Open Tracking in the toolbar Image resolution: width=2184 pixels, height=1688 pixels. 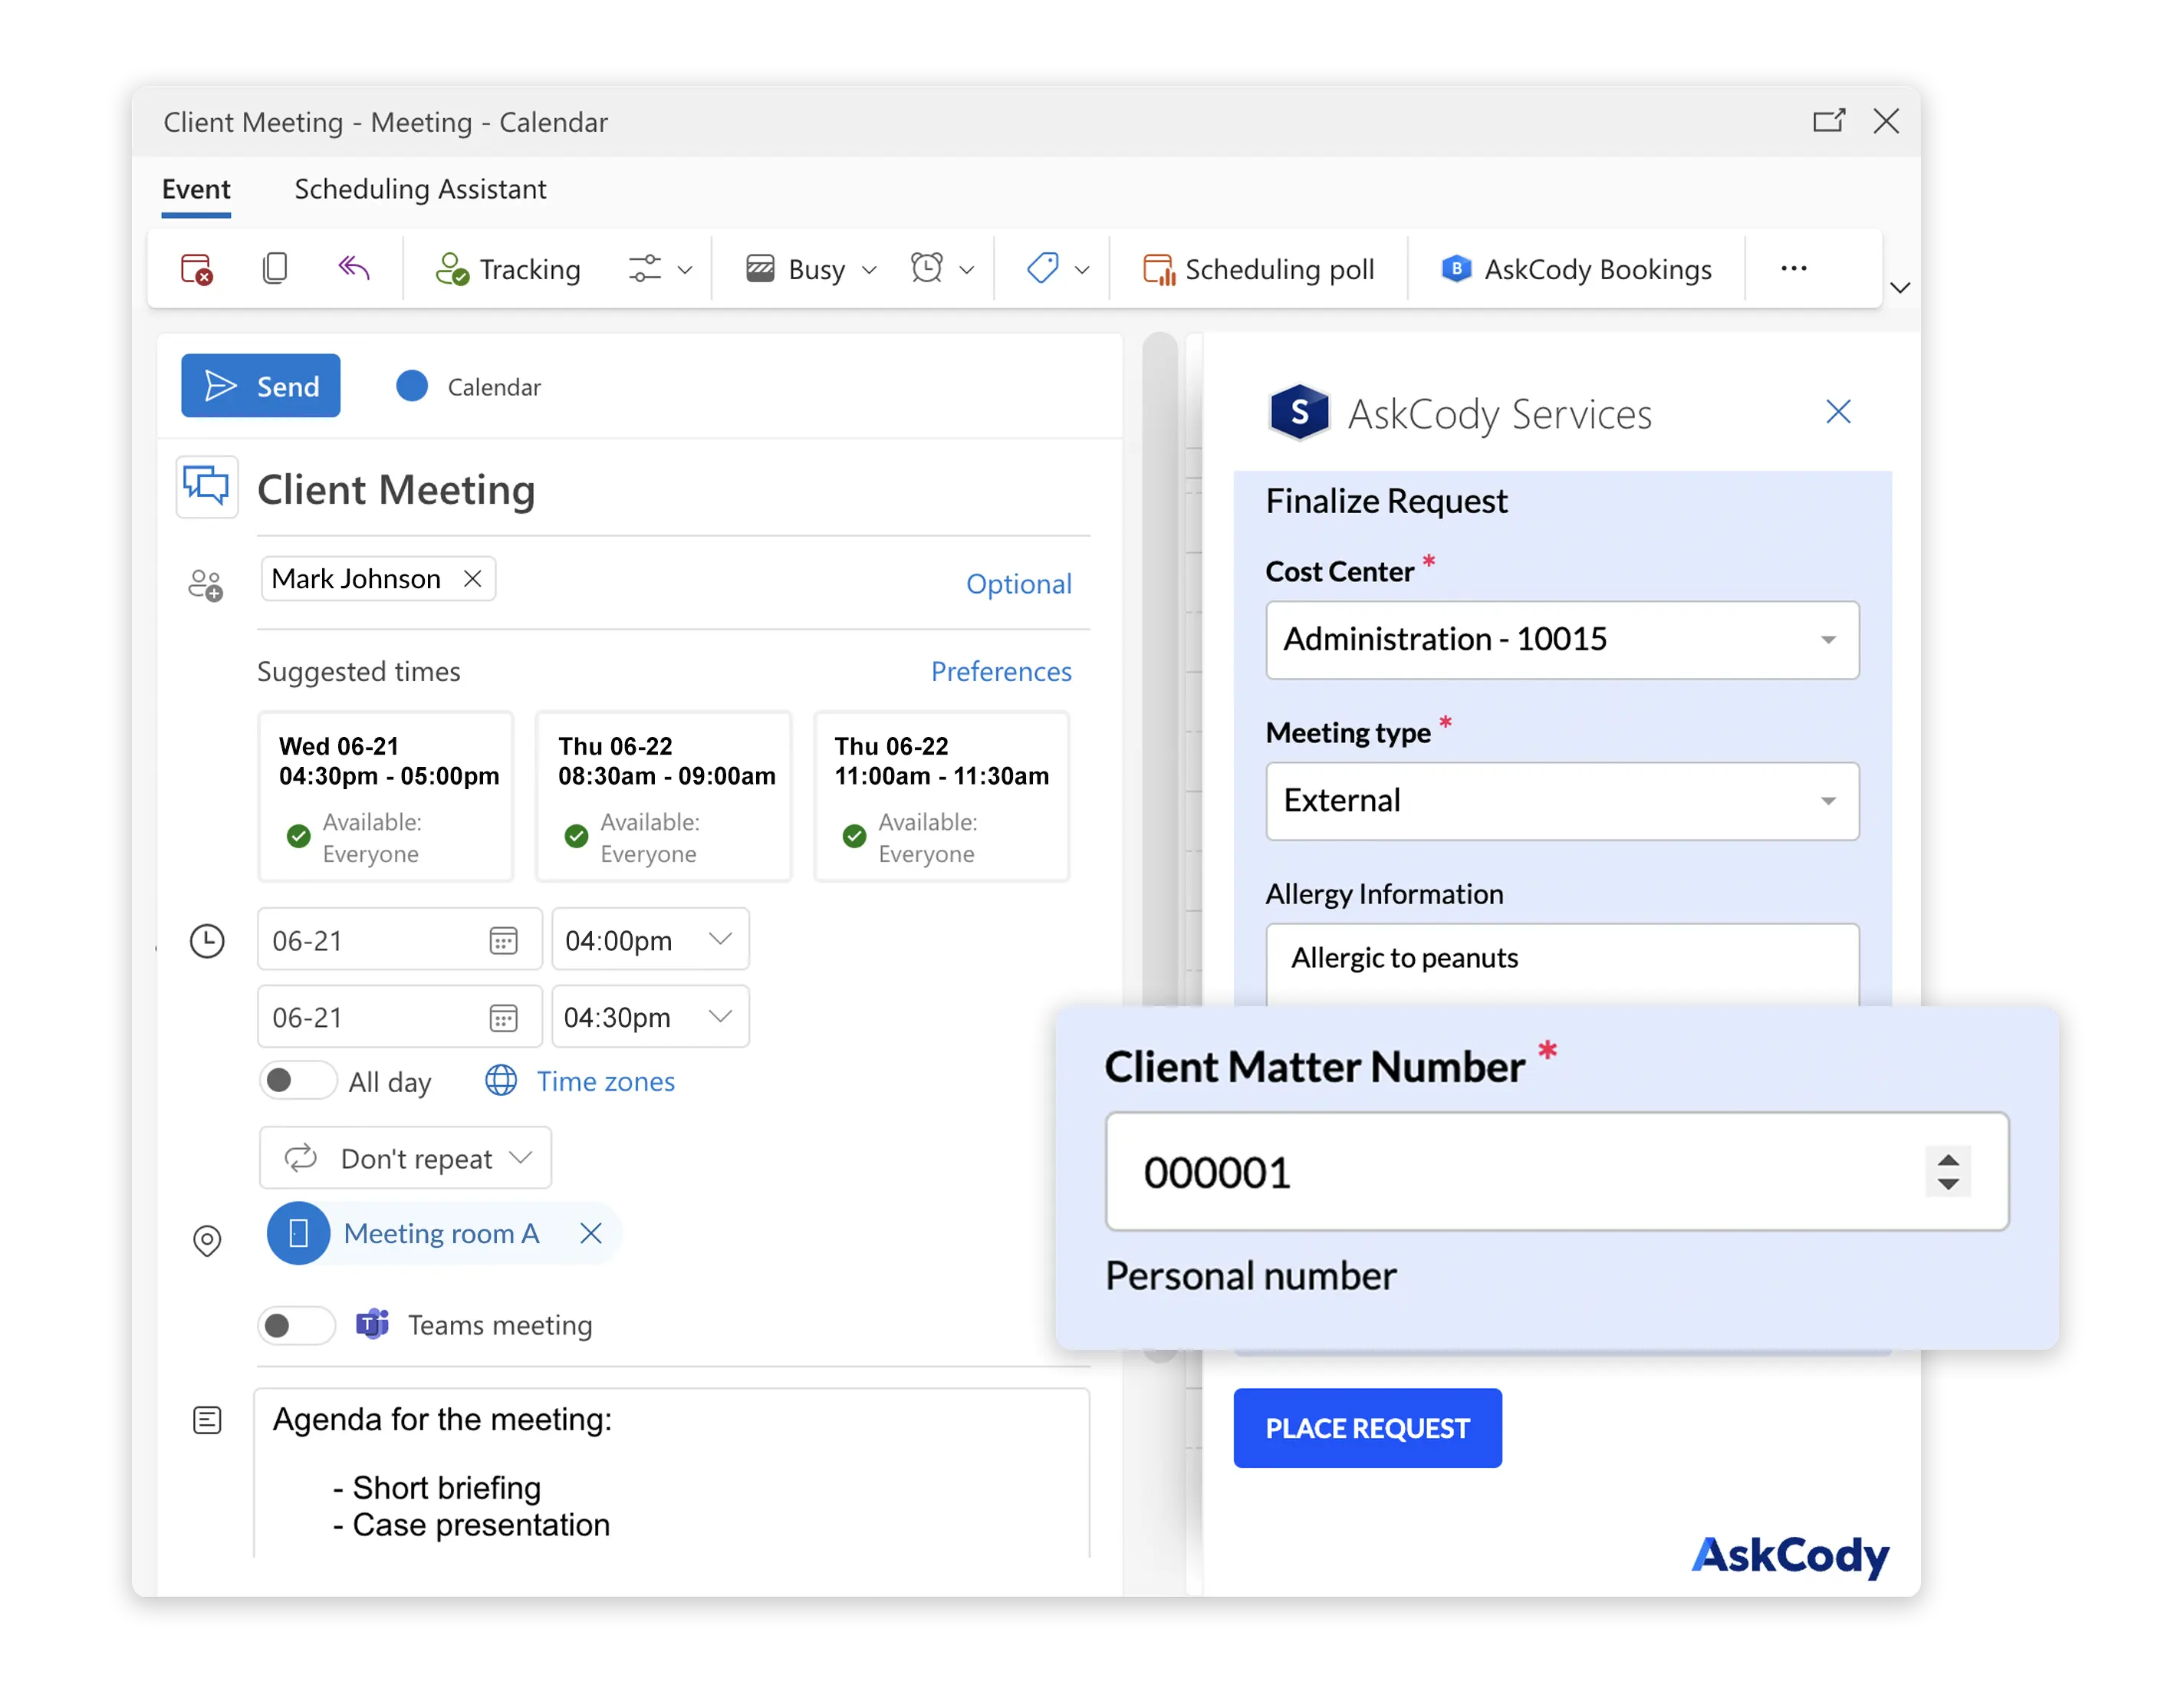[x=508, y=269]
